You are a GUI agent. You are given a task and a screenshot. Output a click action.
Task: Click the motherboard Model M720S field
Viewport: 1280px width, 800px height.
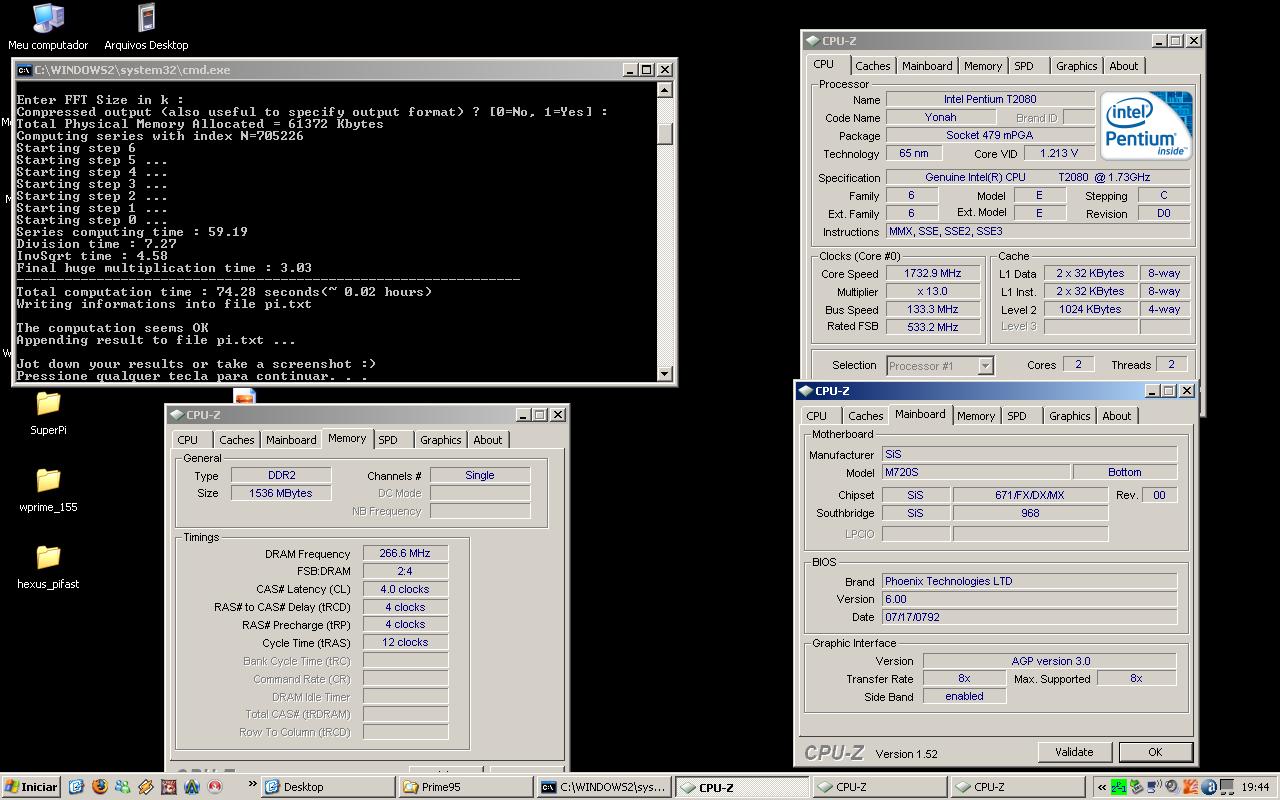[975, 472]
